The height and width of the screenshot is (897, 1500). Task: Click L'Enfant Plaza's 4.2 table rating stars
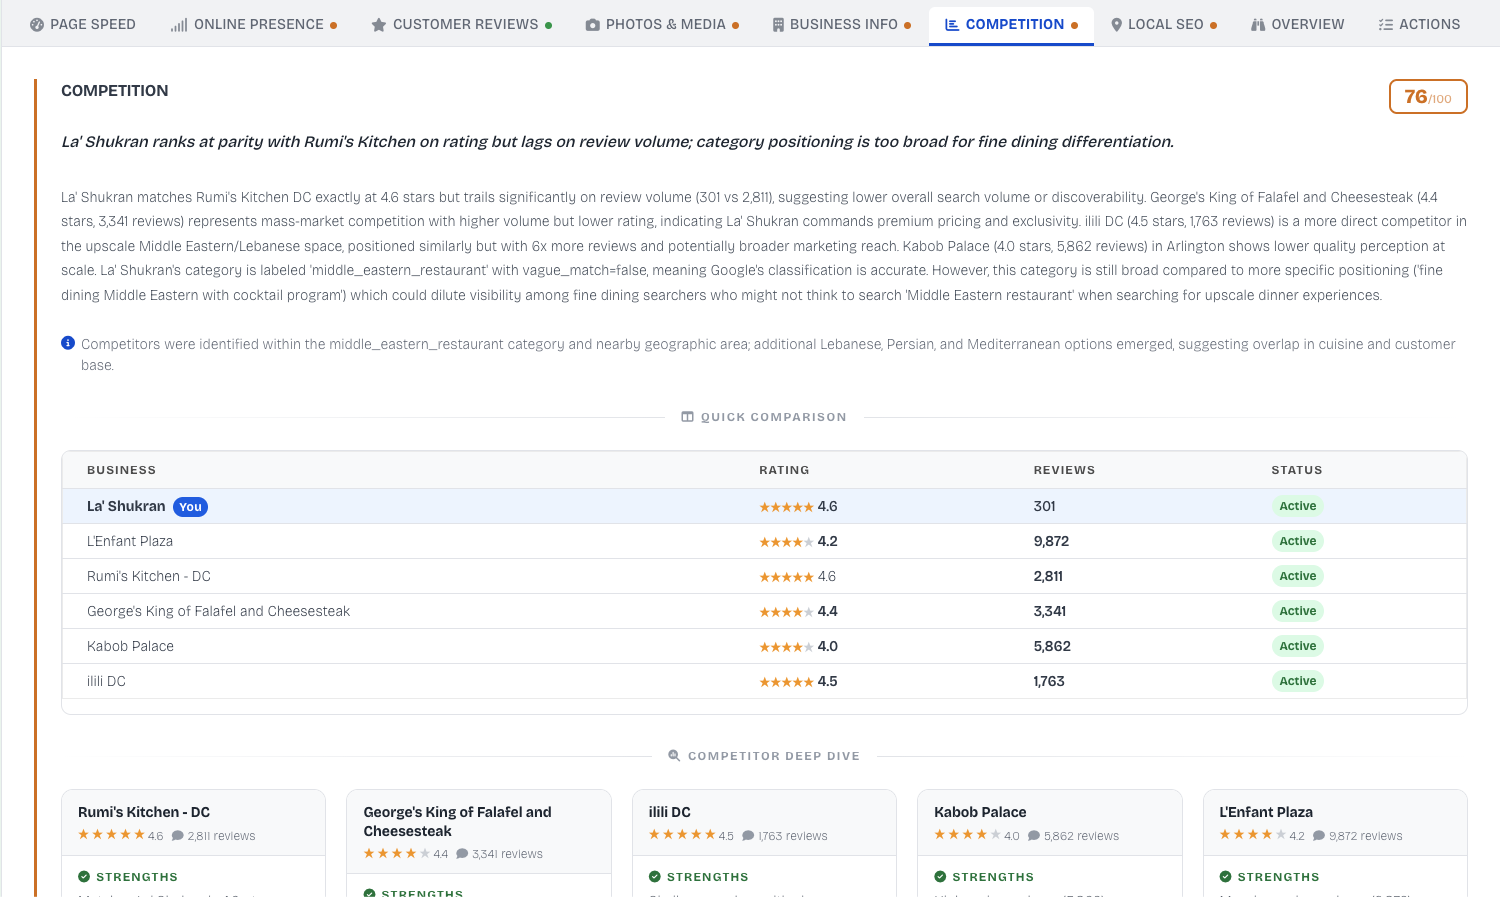point(786,542)
